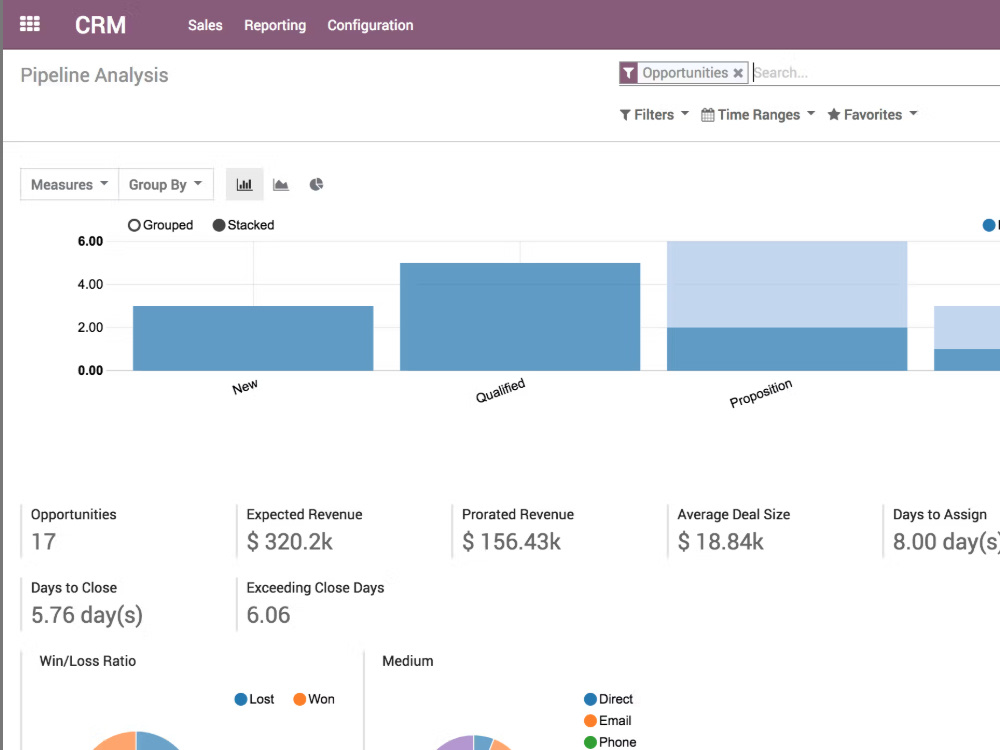
Task: Click the CRM app title
Action: point(100,26)
